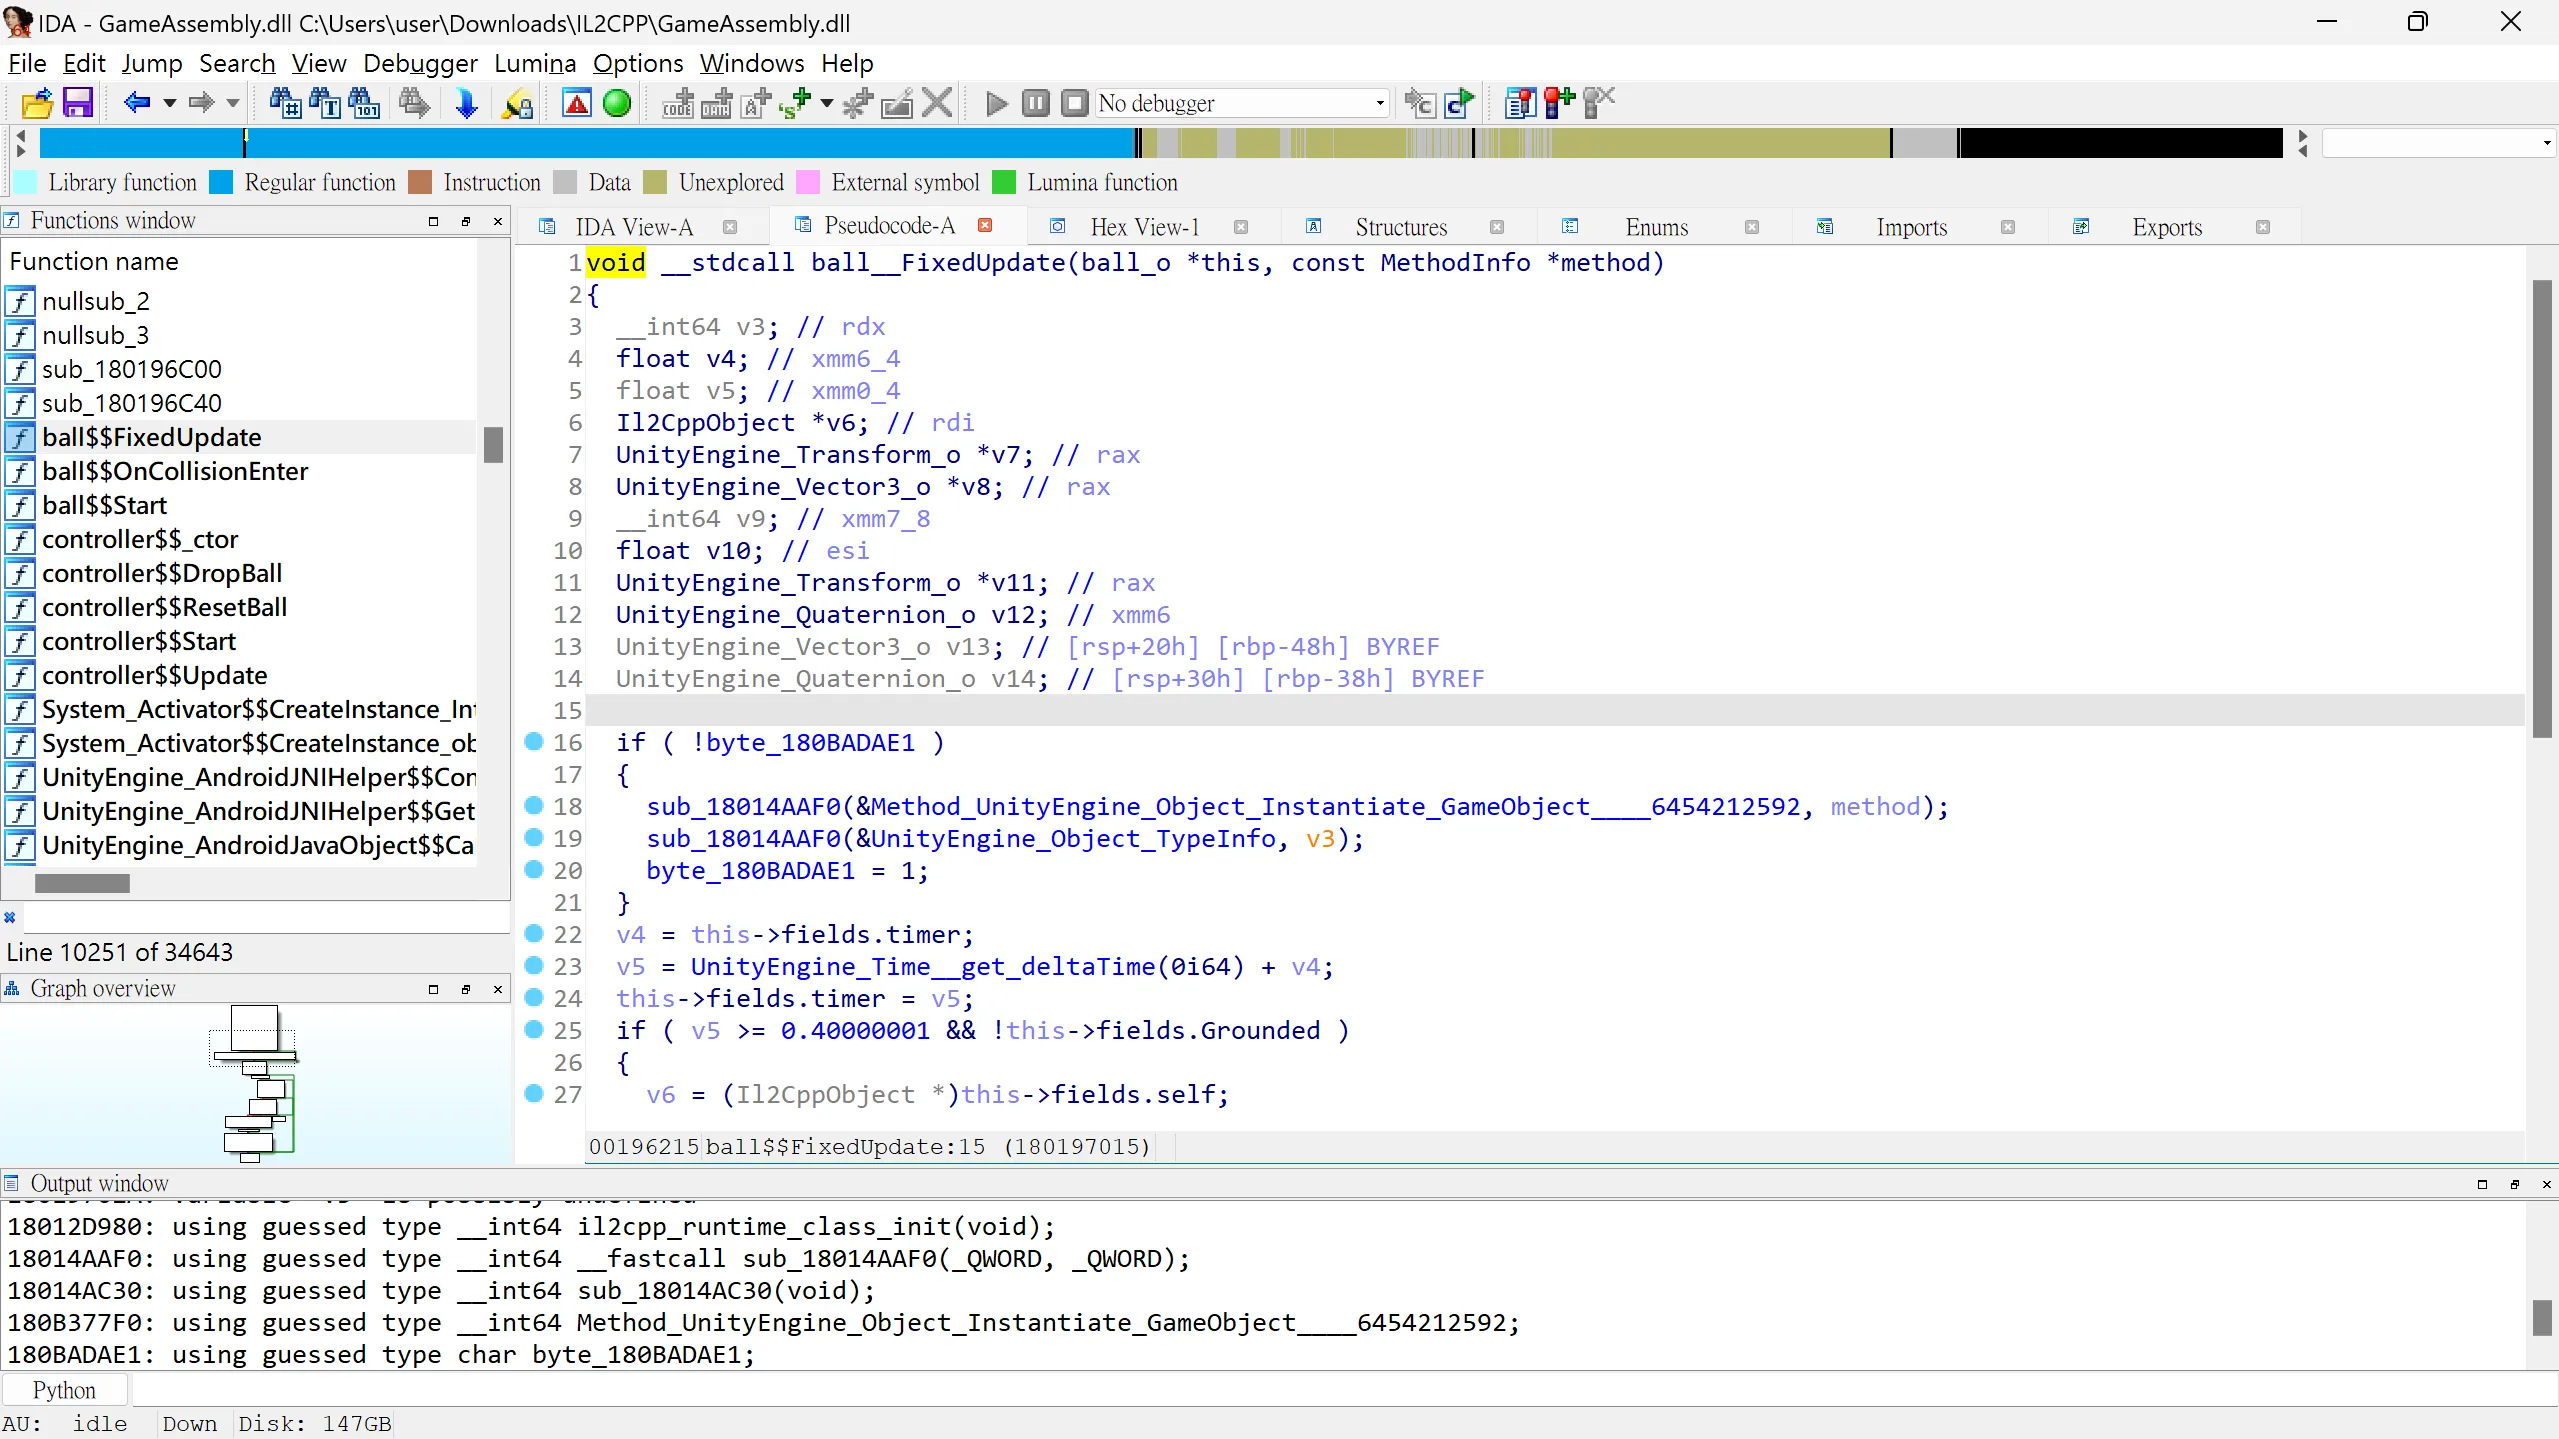Click the breakpoint list toolbar icon
The height and width of the screenshot is (1439, 2559).
pos(1520,103)
